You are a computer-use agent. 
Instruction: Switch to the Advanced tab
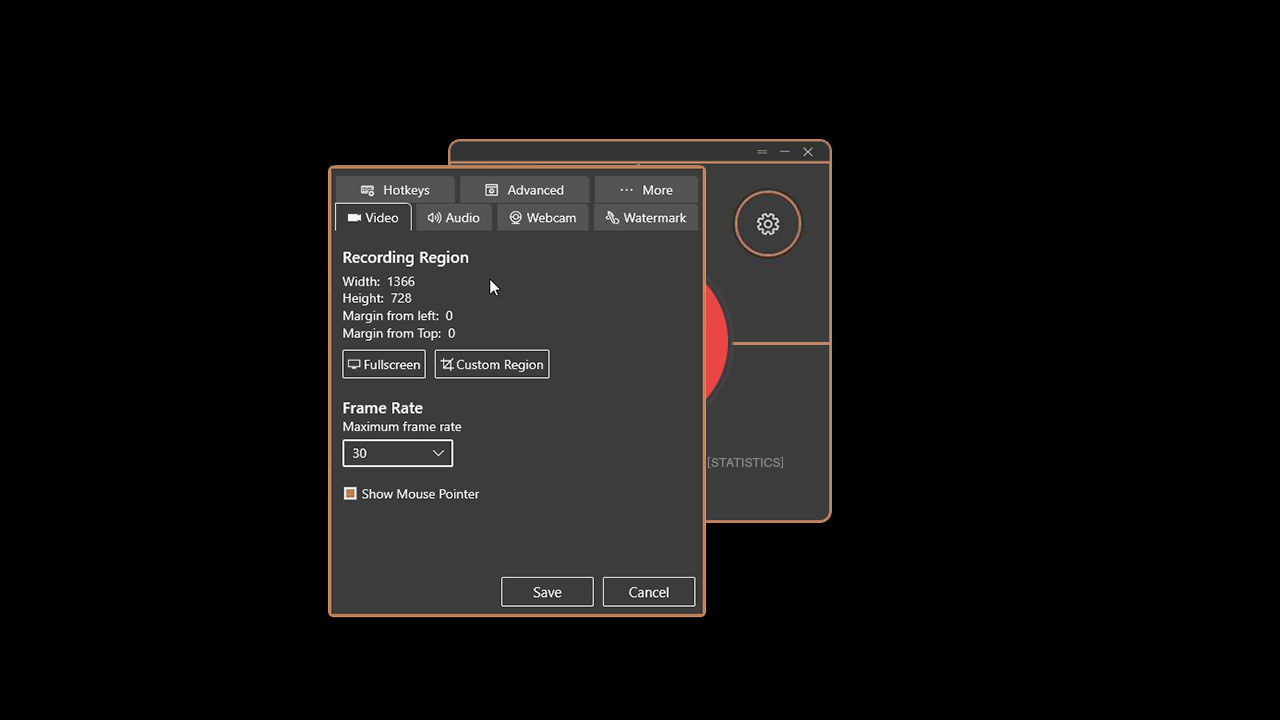524,189
